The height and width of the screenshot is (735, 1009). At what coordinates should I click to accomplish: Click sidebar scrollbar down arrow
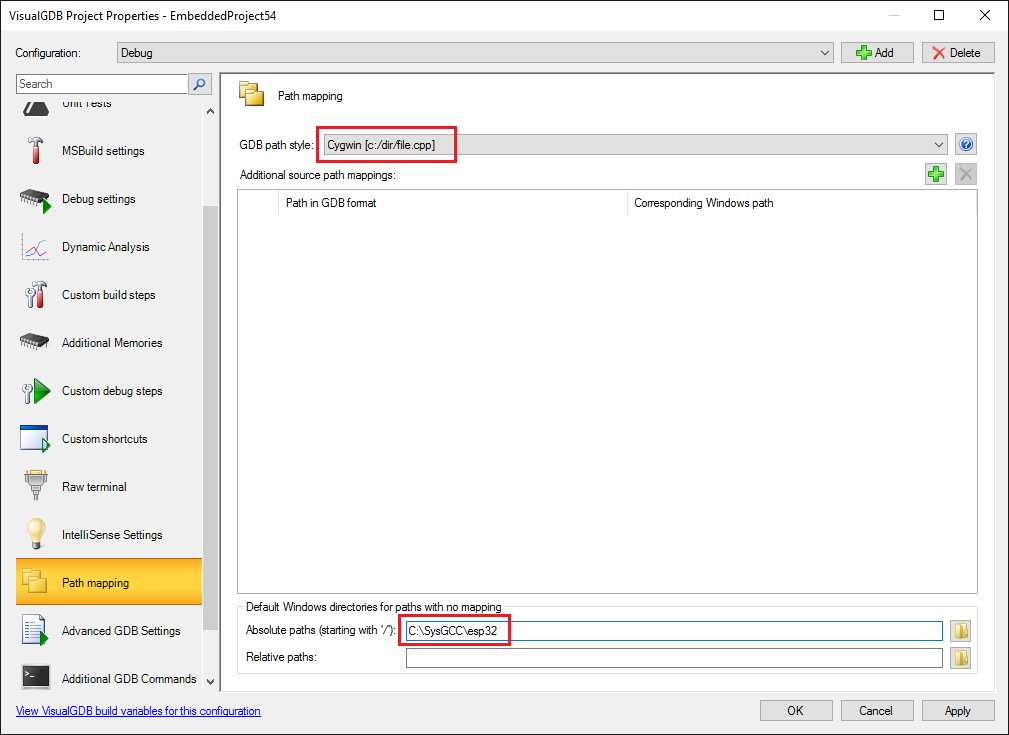click(x=210, y=682)
